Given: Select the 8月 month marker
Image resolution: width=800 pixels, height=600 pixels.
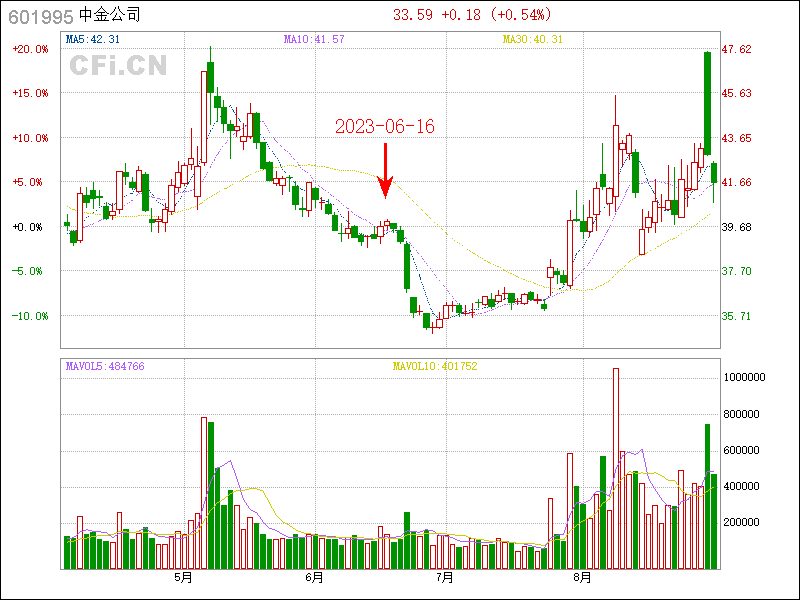Looking at the screenshot, I should [x=583, y=578].
